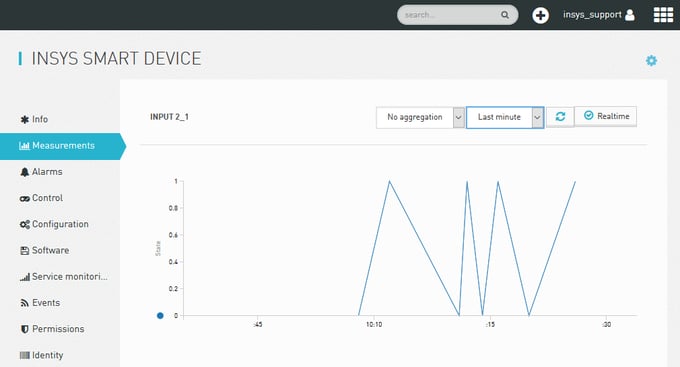
Task: Open the Software tab
Action: pos(60,250)
